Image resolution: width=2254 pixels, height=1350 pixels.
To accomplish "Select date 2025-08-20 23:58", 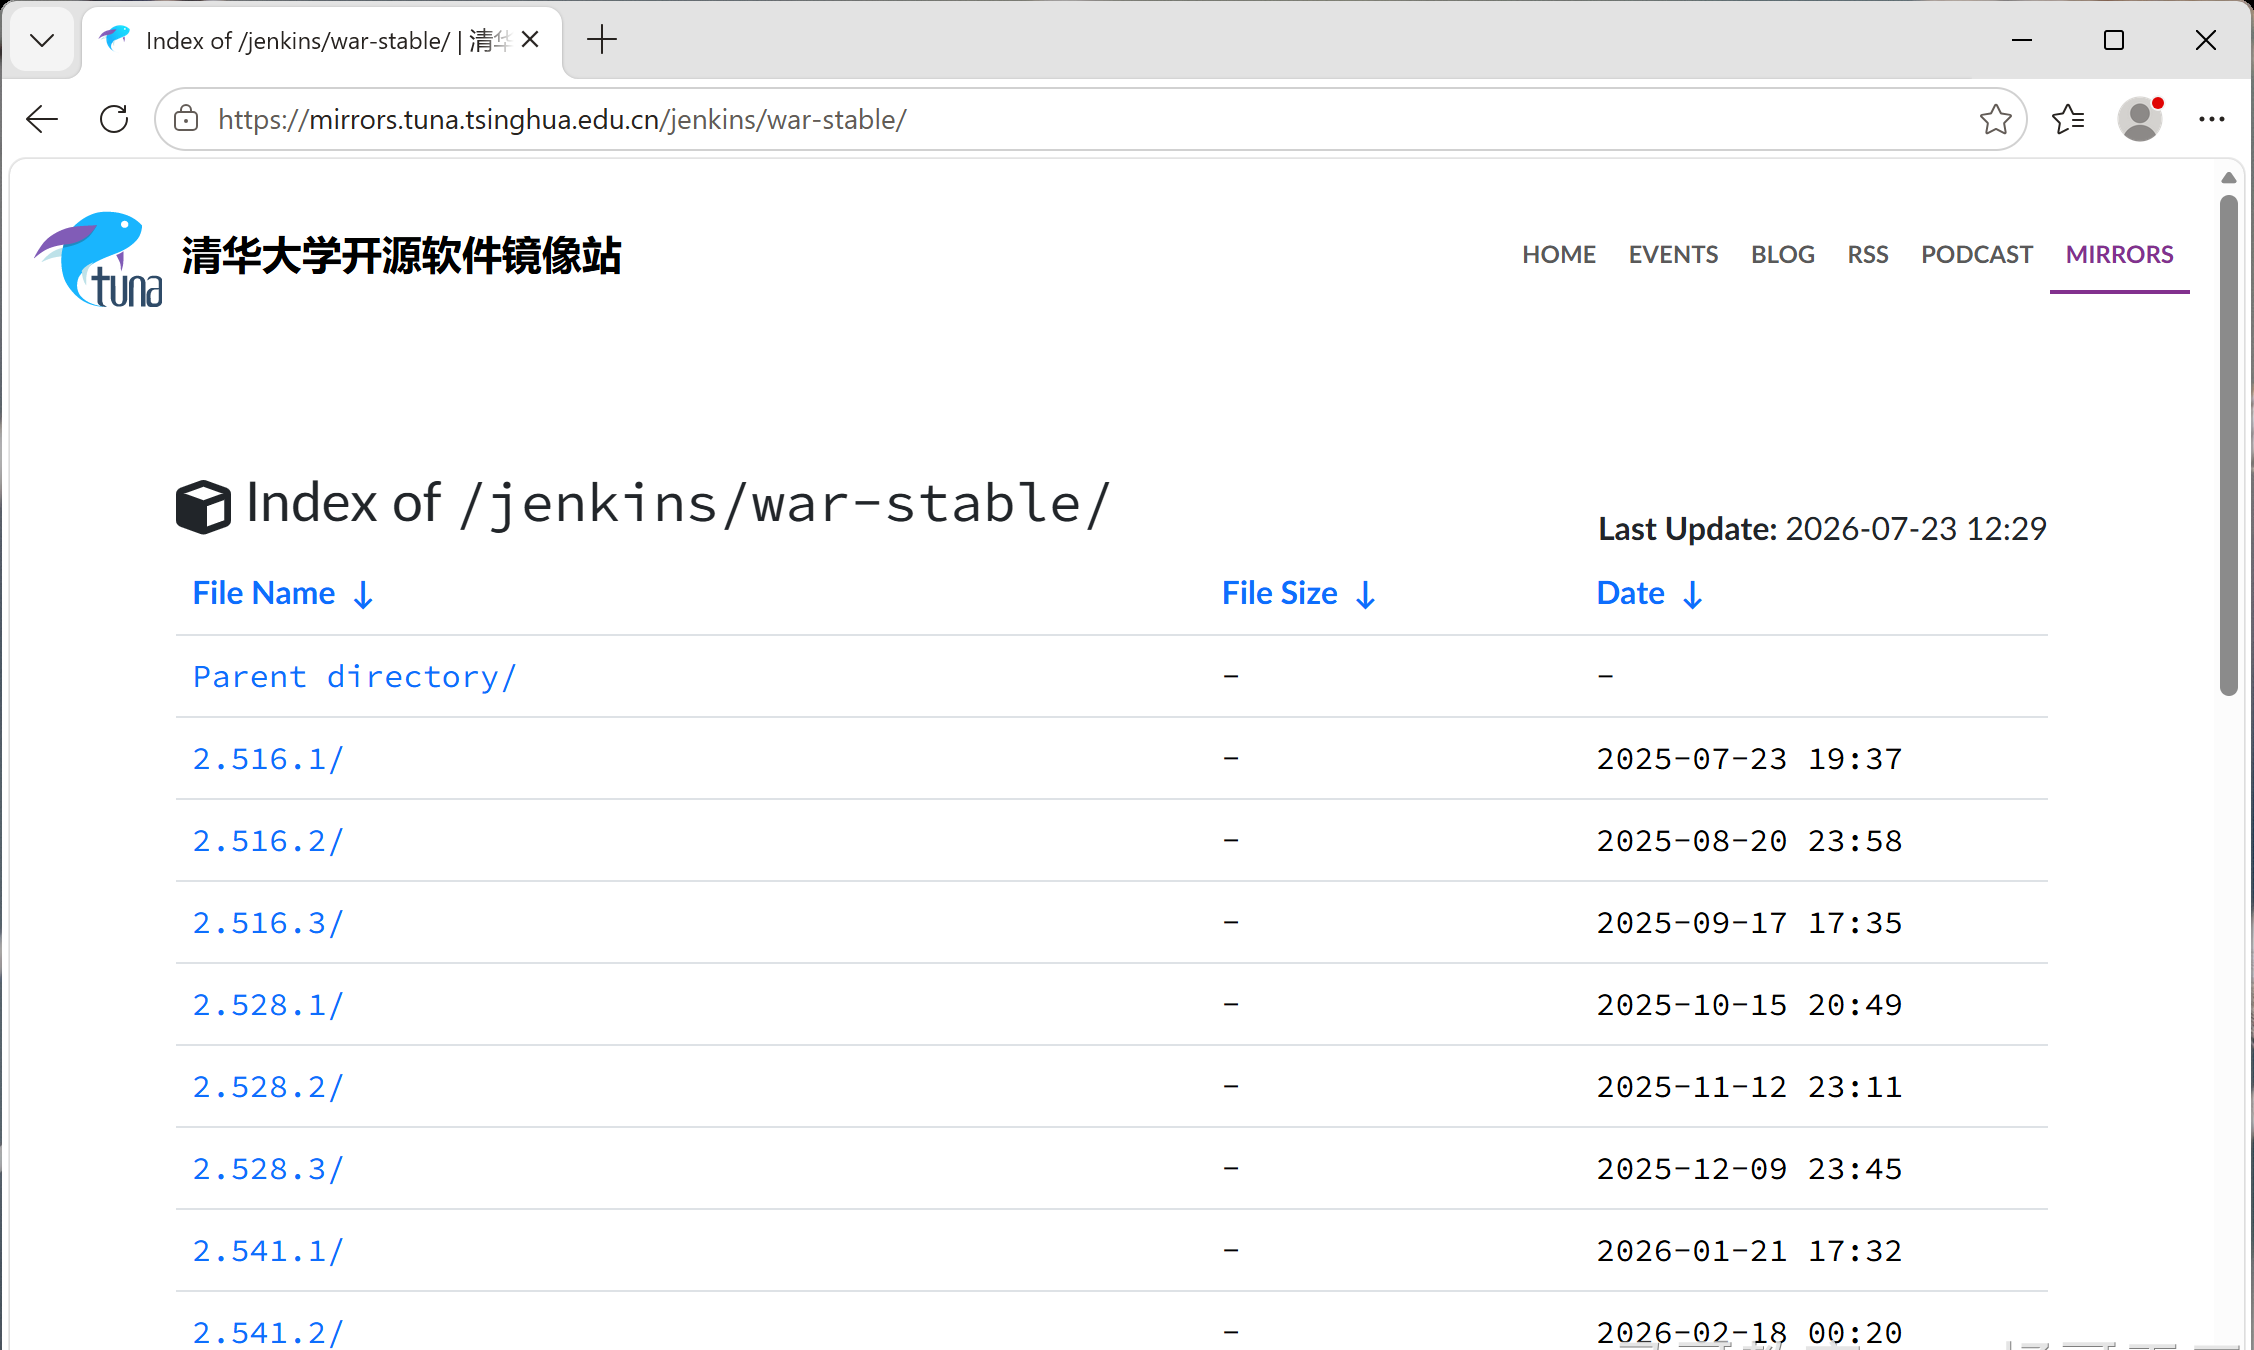I will point(1749,841).
